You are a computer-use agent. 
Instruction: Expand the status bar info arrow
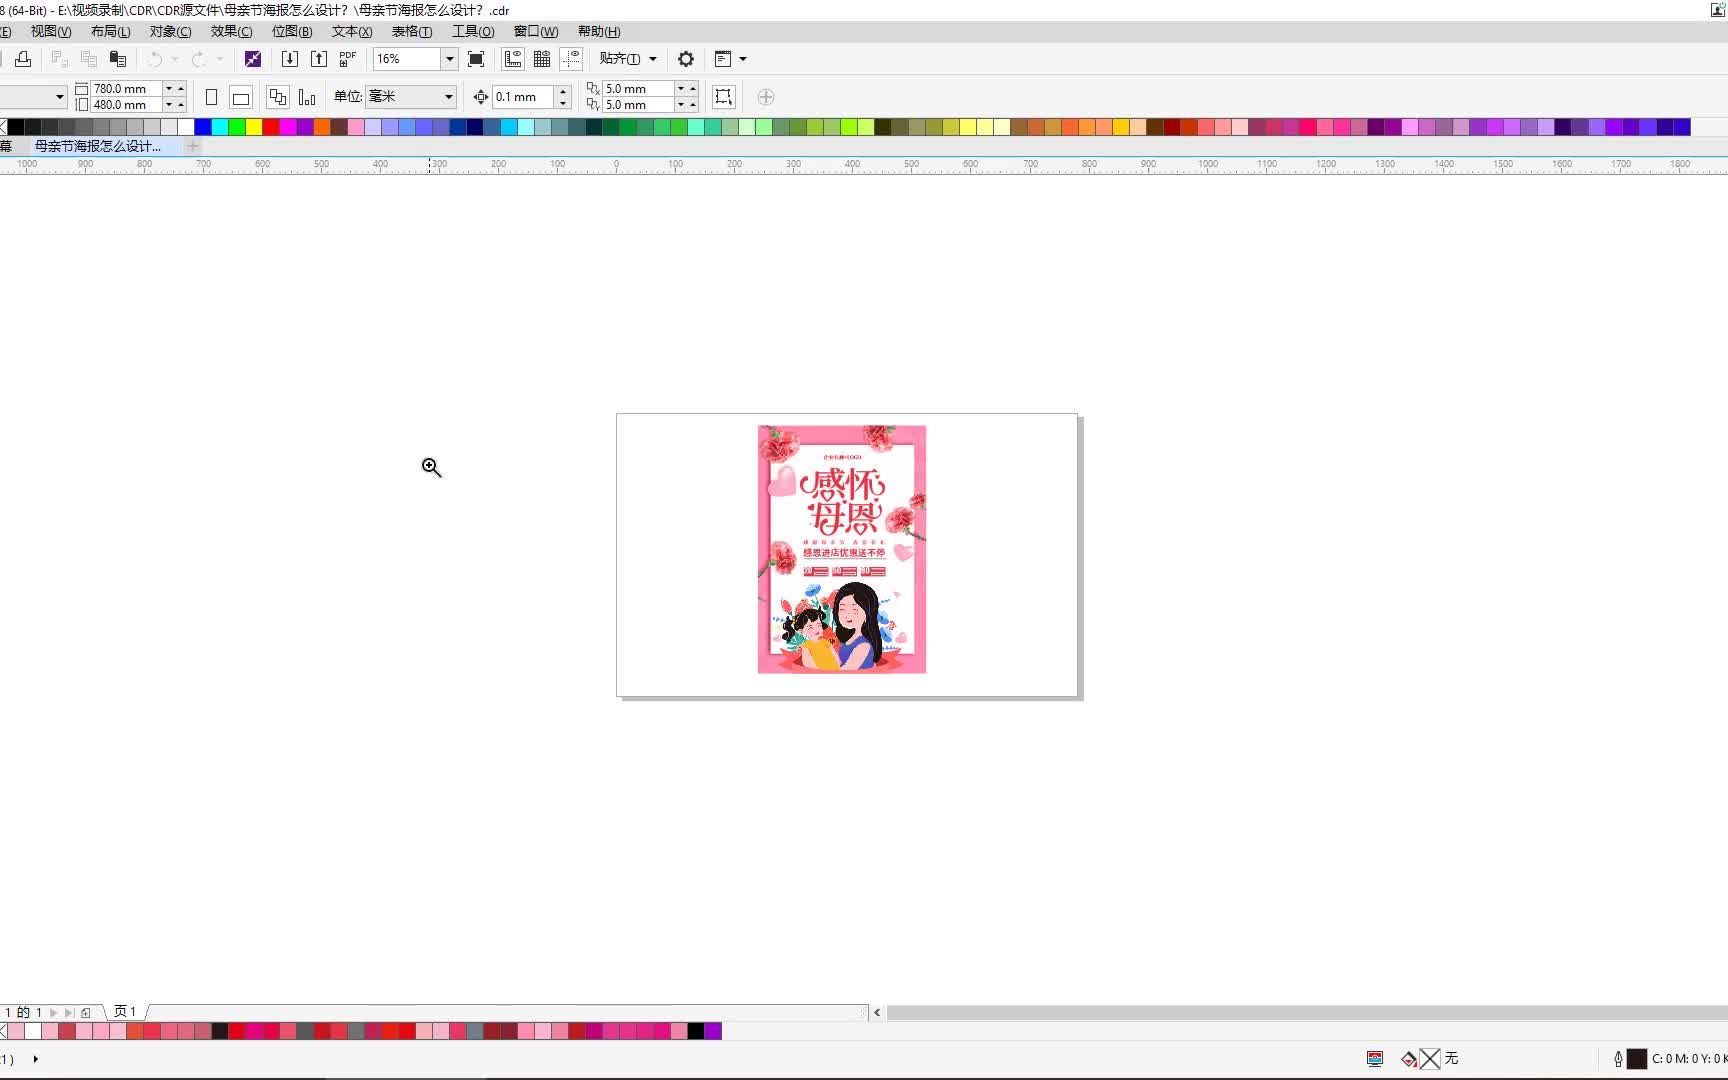(36, 1059)
